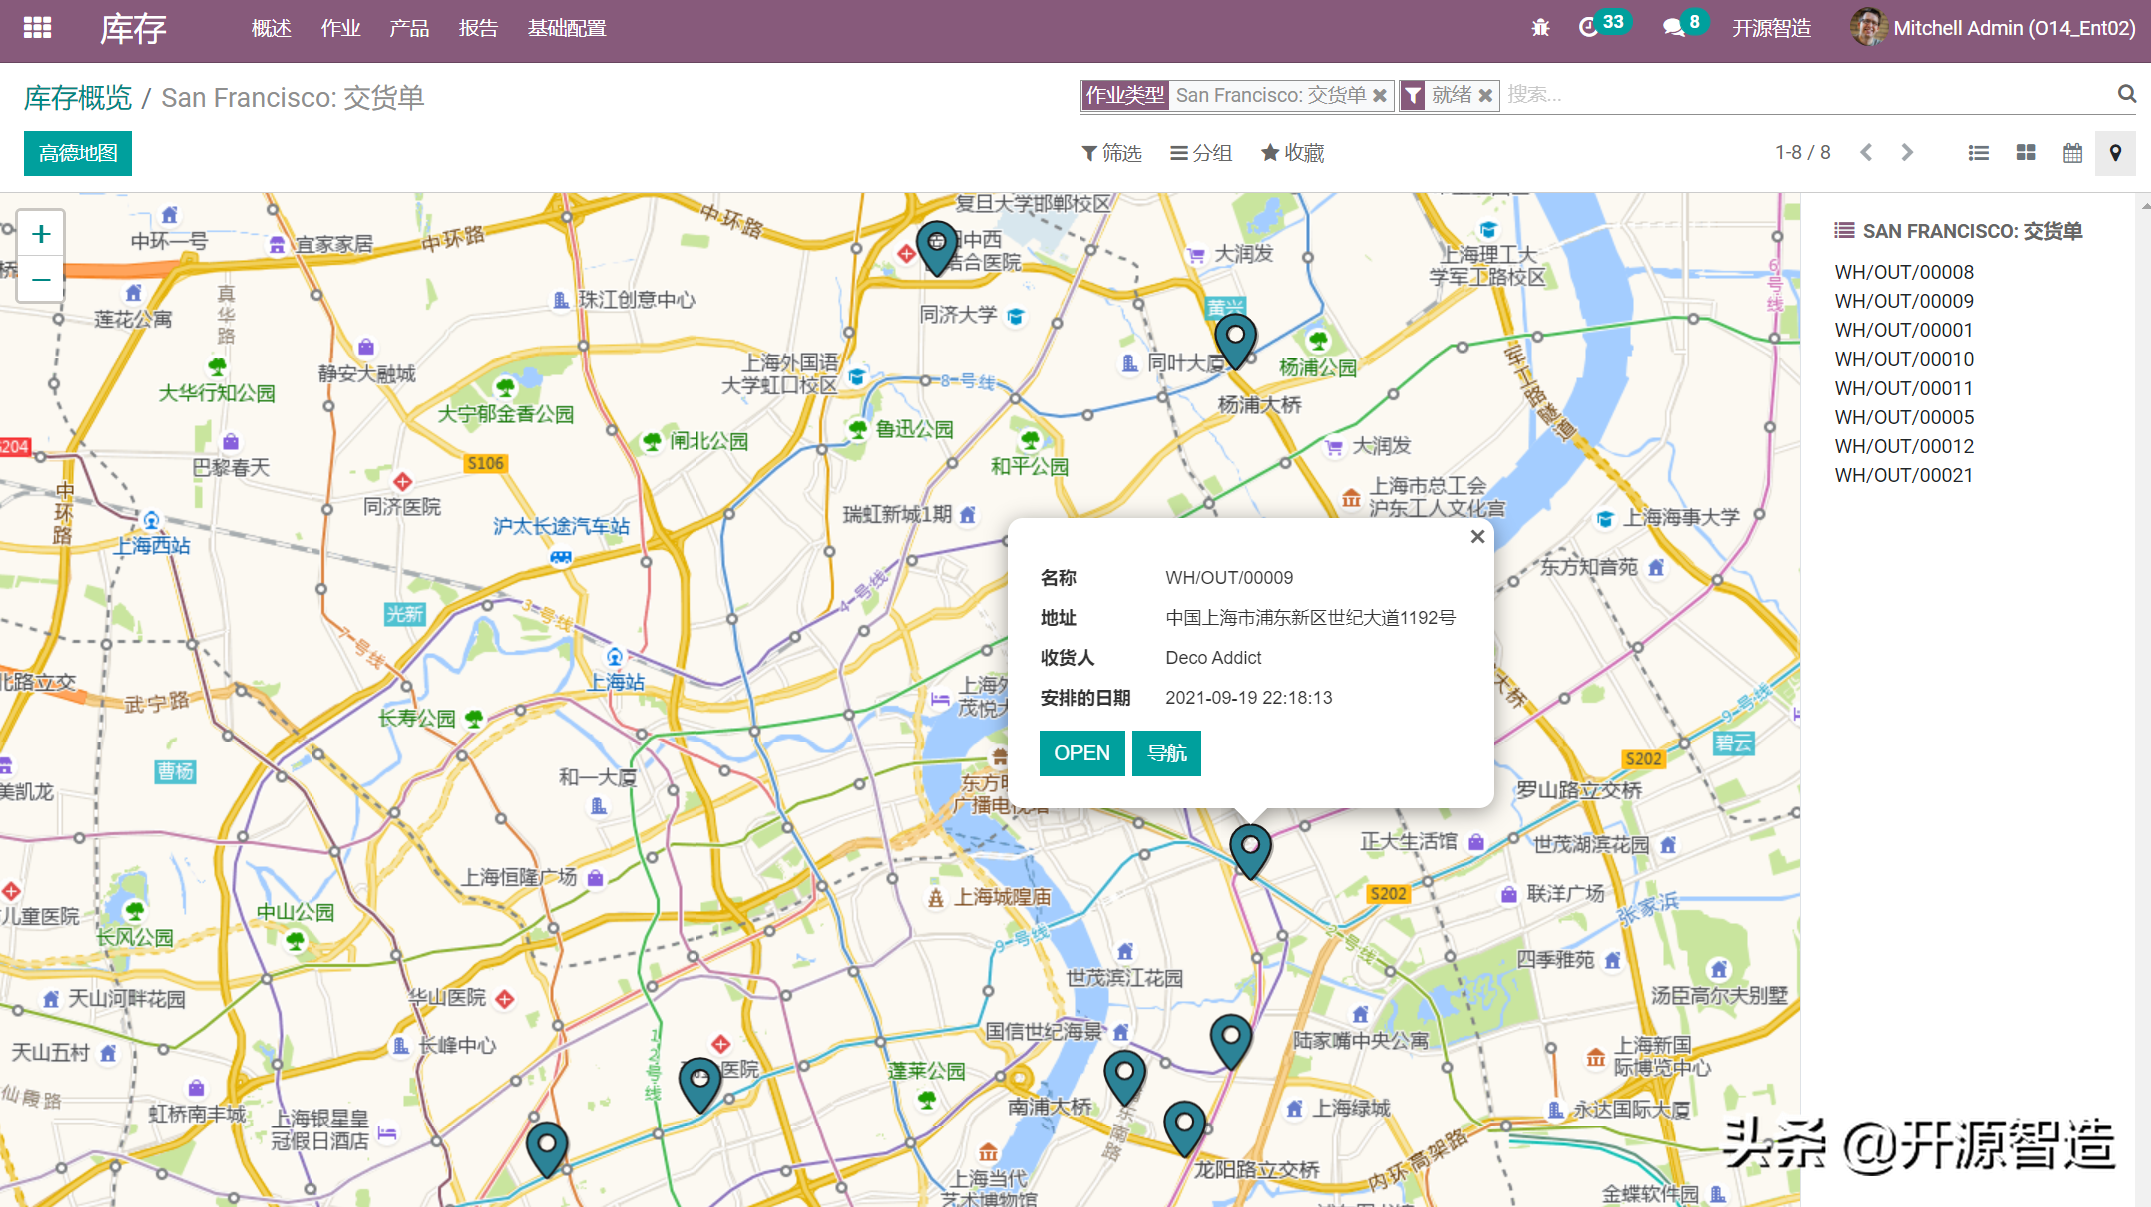2151x1207 pixels.
Task: Click map marker near 陆家嘴中央公寓
Action: [x=1231, y=1041]
